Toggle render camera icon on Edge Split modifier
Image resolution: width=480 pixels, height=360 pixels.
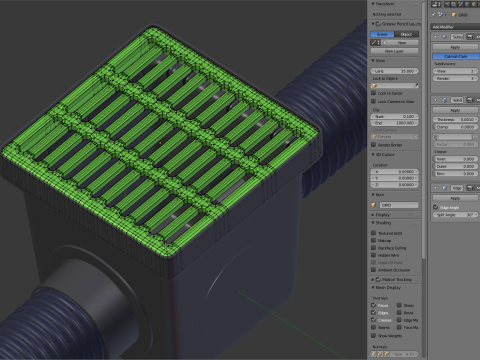click(x=470, y=188)
